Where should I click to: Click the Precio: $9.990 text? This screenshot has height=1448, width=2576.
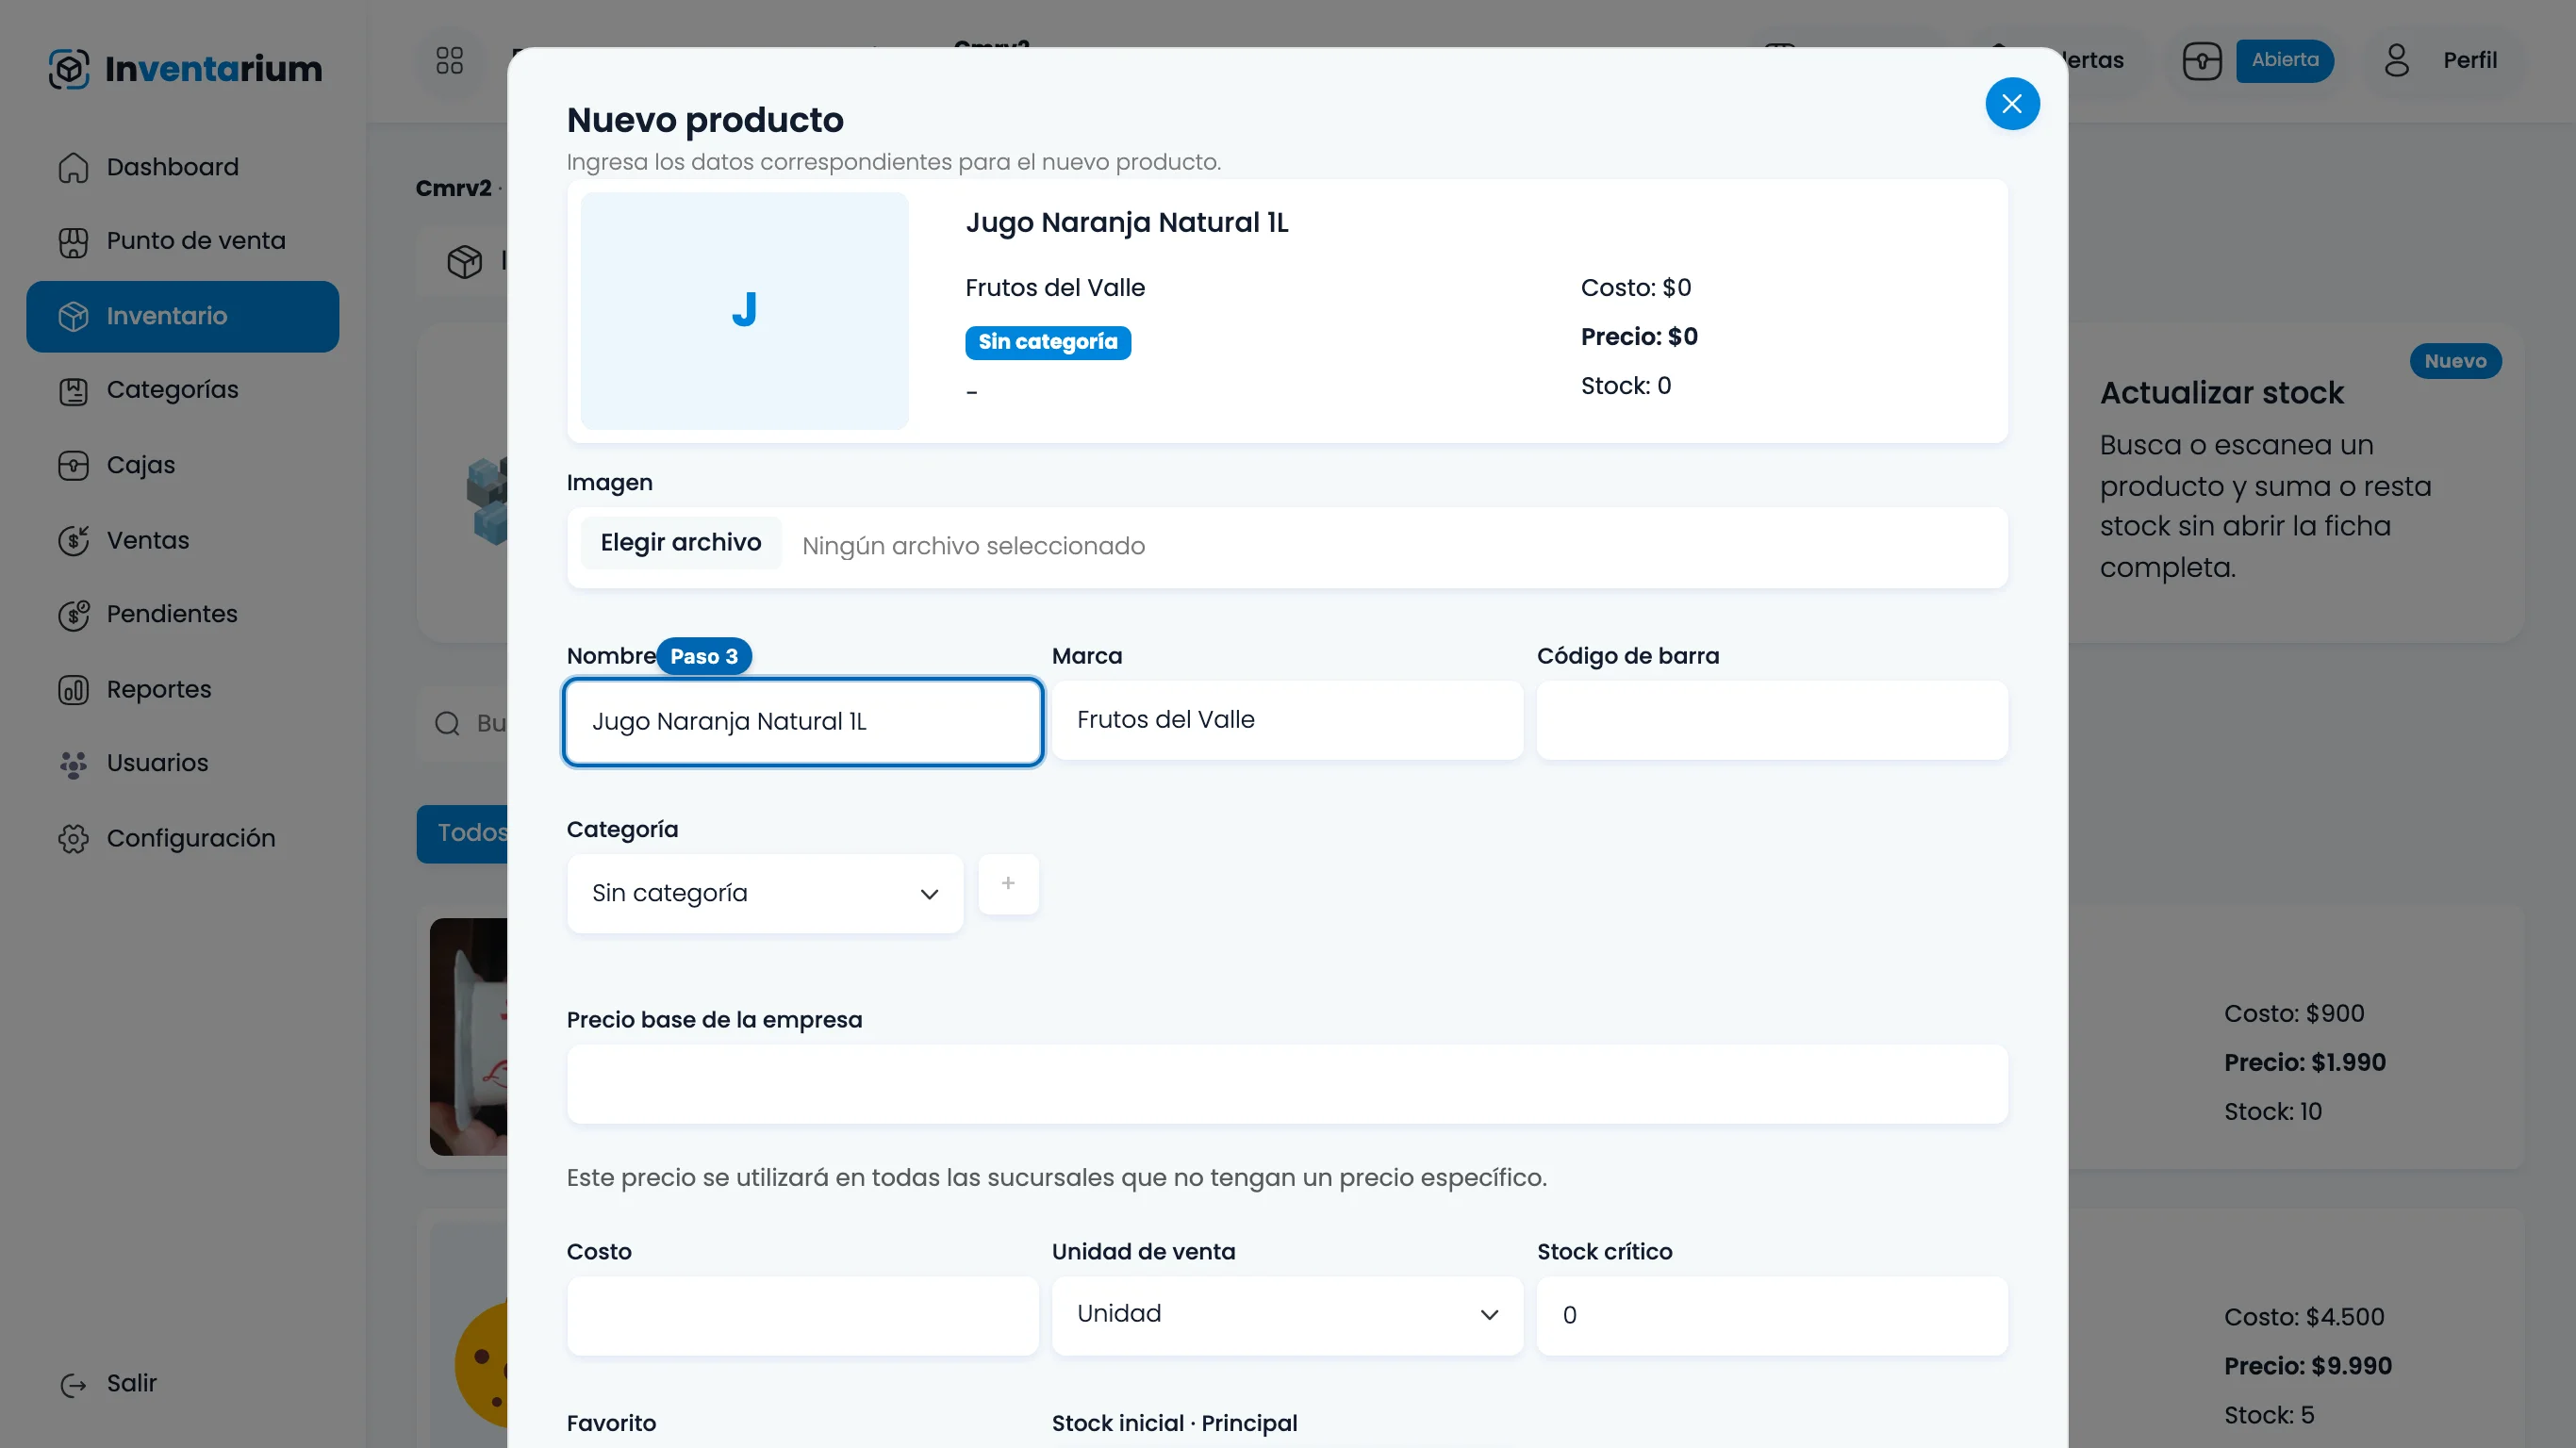coord(2307,1367)
